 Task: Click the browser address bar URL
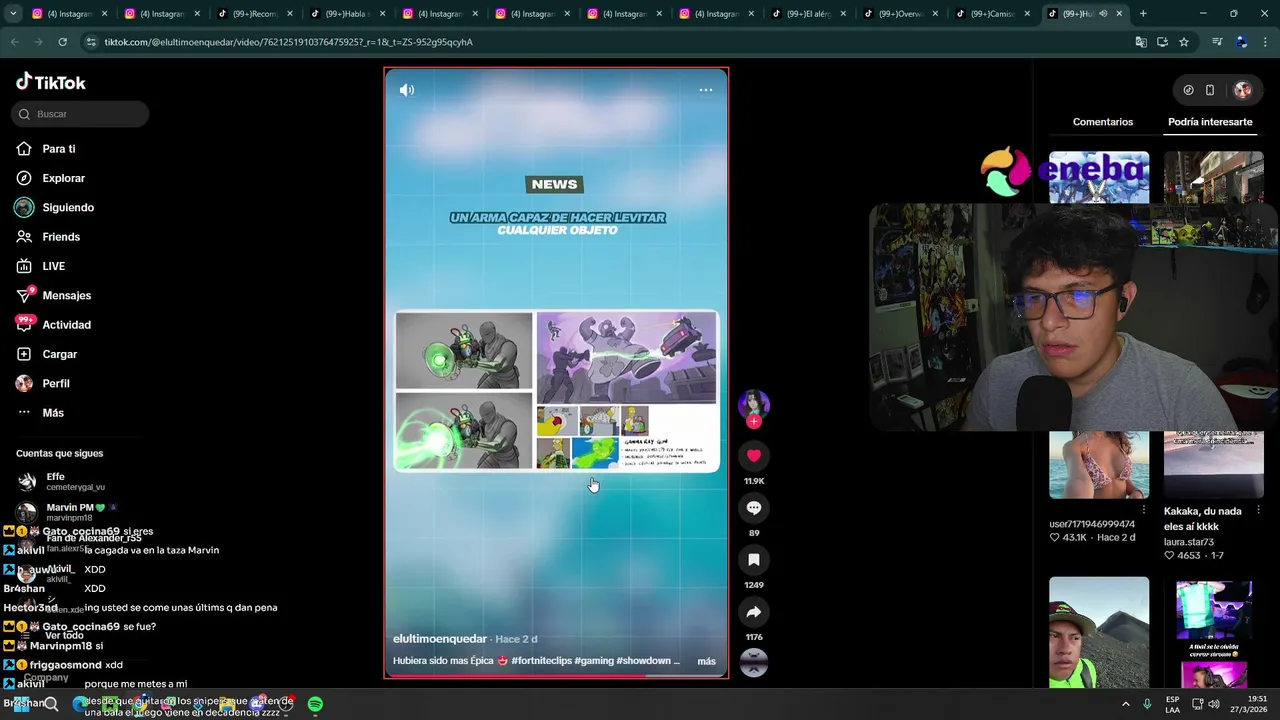tap(289, 42)
